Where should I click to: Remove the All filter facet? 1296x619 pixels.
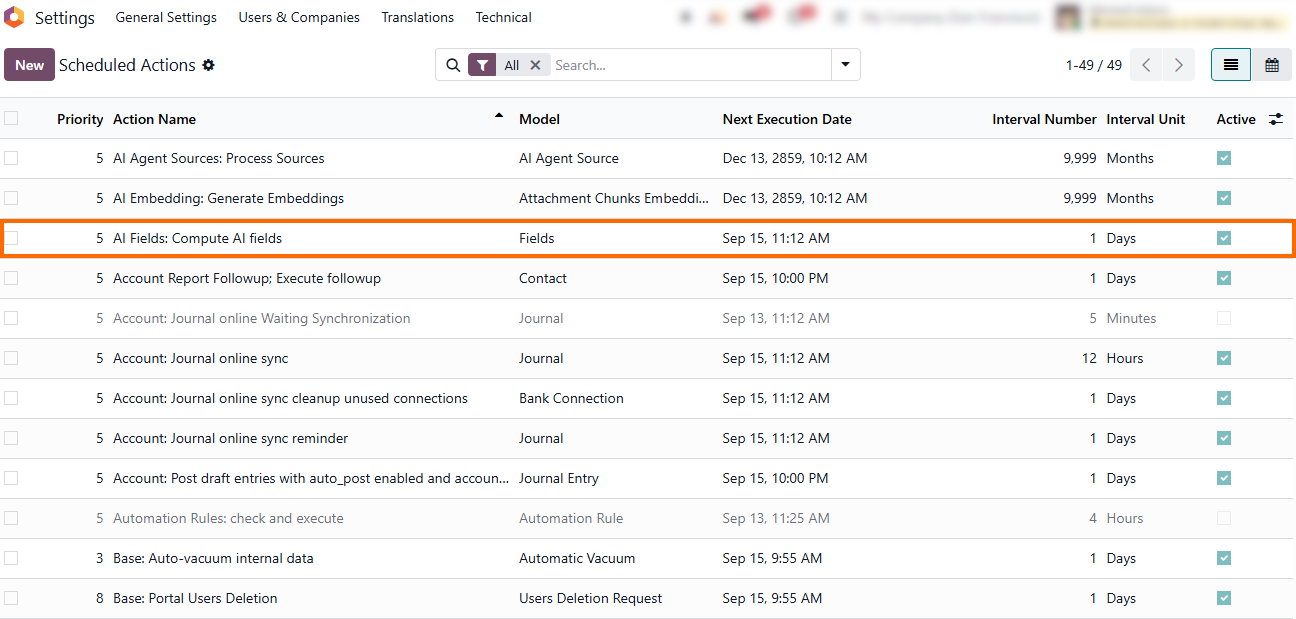535,65
